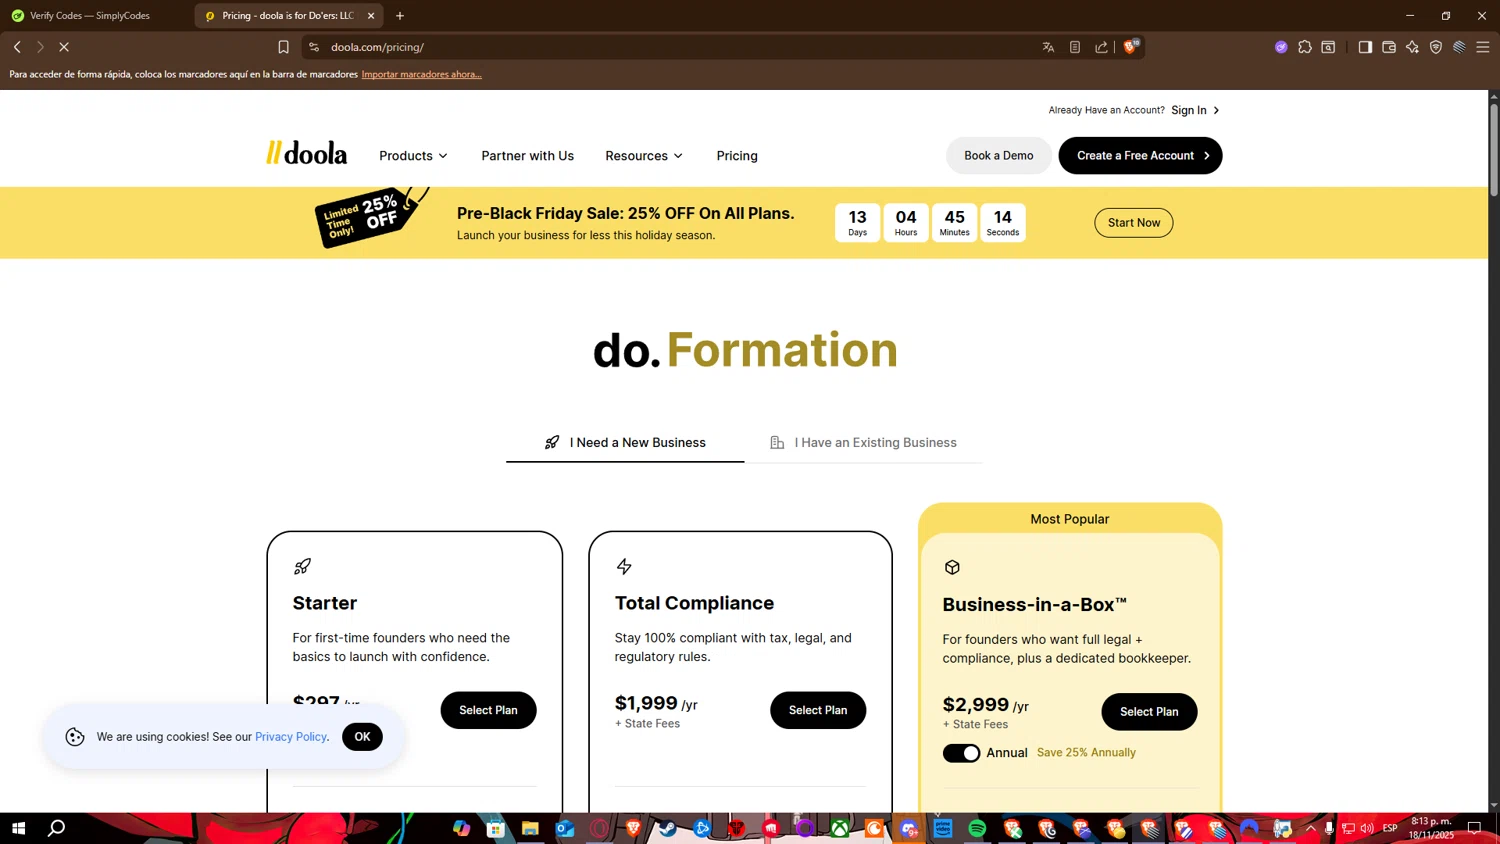Screen dimensions: 1500x844
Task: Open reader mode icon
Action: 1075,47
